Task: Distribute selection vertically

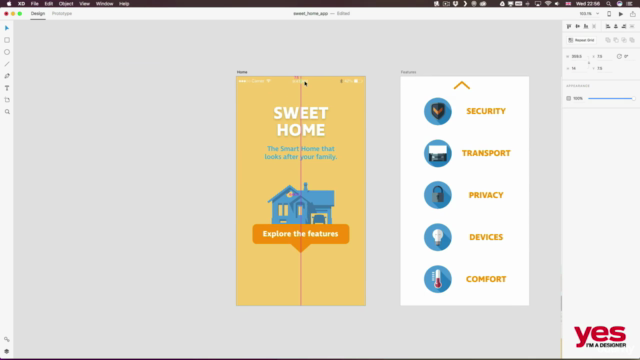Action: (594, 27)
